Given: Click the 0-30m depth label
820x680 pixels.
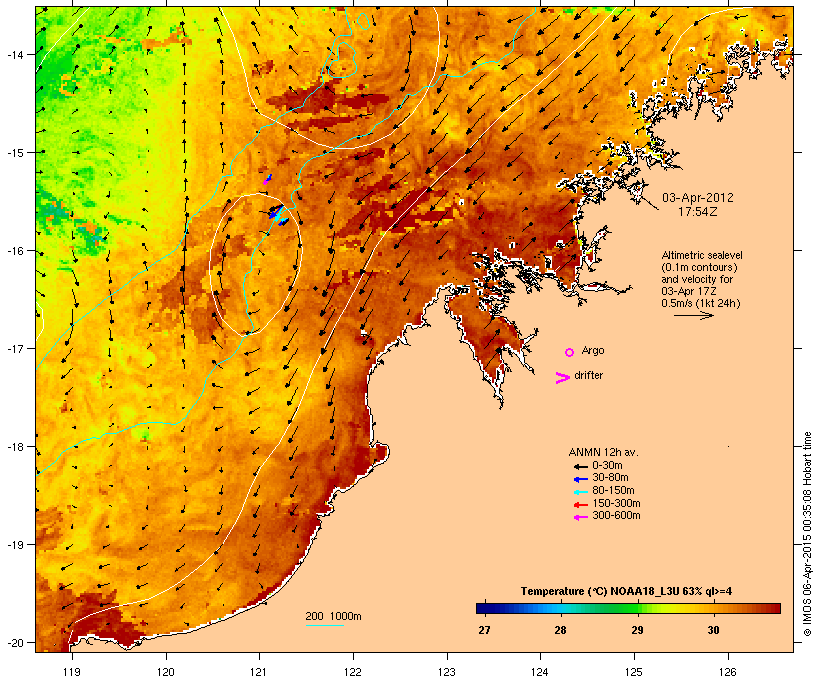Looking at the screenshot, I should coord(607,466).
